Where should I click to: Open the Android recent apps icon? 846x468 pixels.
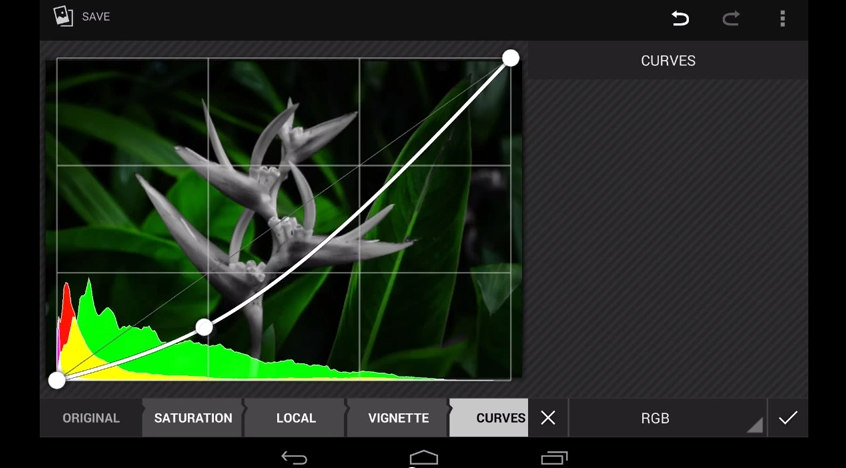click(554, 458)
